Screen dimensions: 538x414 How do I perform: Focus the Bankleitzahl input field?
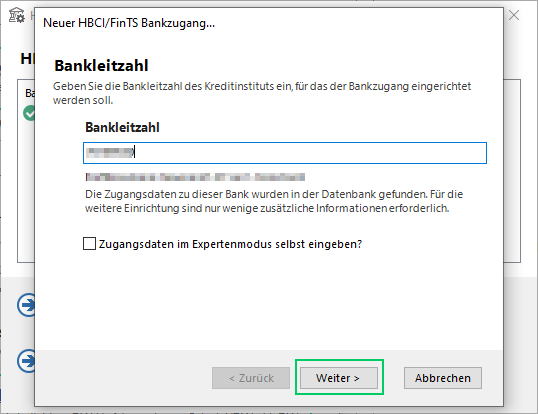tap(285, 153)
